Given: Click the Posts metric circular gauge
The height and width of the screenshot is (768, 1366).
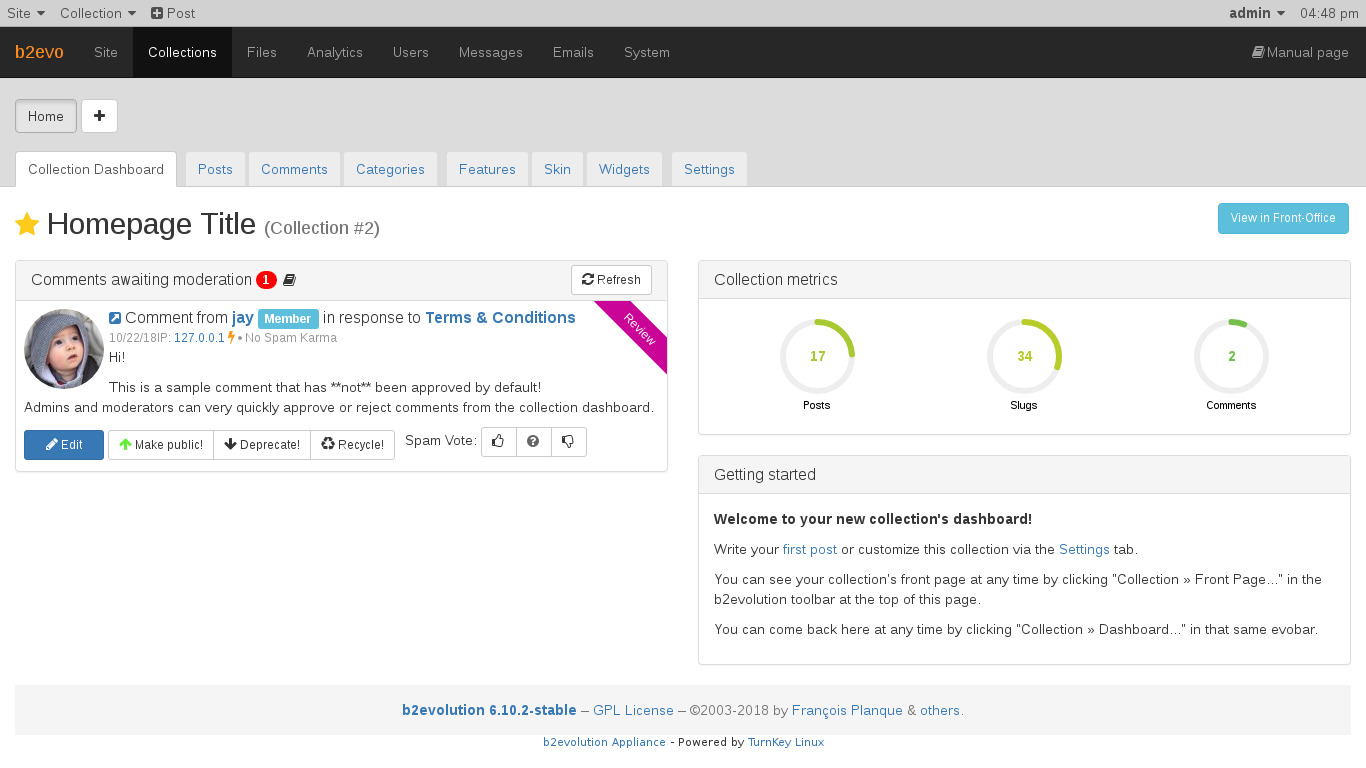Looking at the screenshot, I should point(817,356).
